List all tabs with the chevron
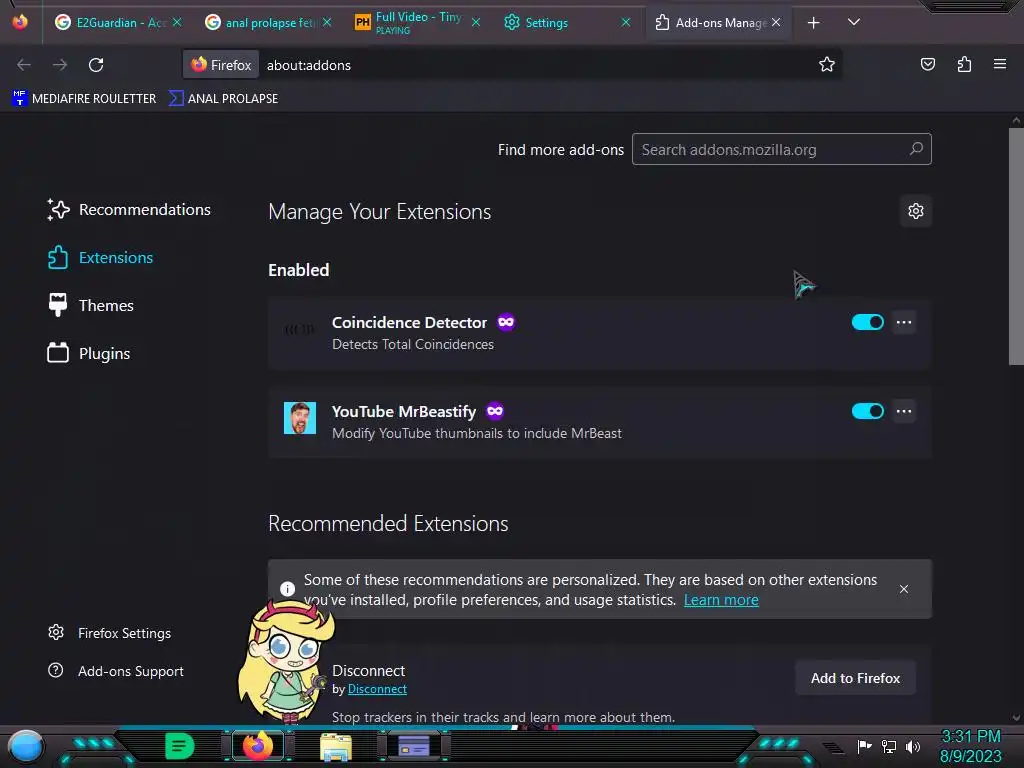 (854, 22)
